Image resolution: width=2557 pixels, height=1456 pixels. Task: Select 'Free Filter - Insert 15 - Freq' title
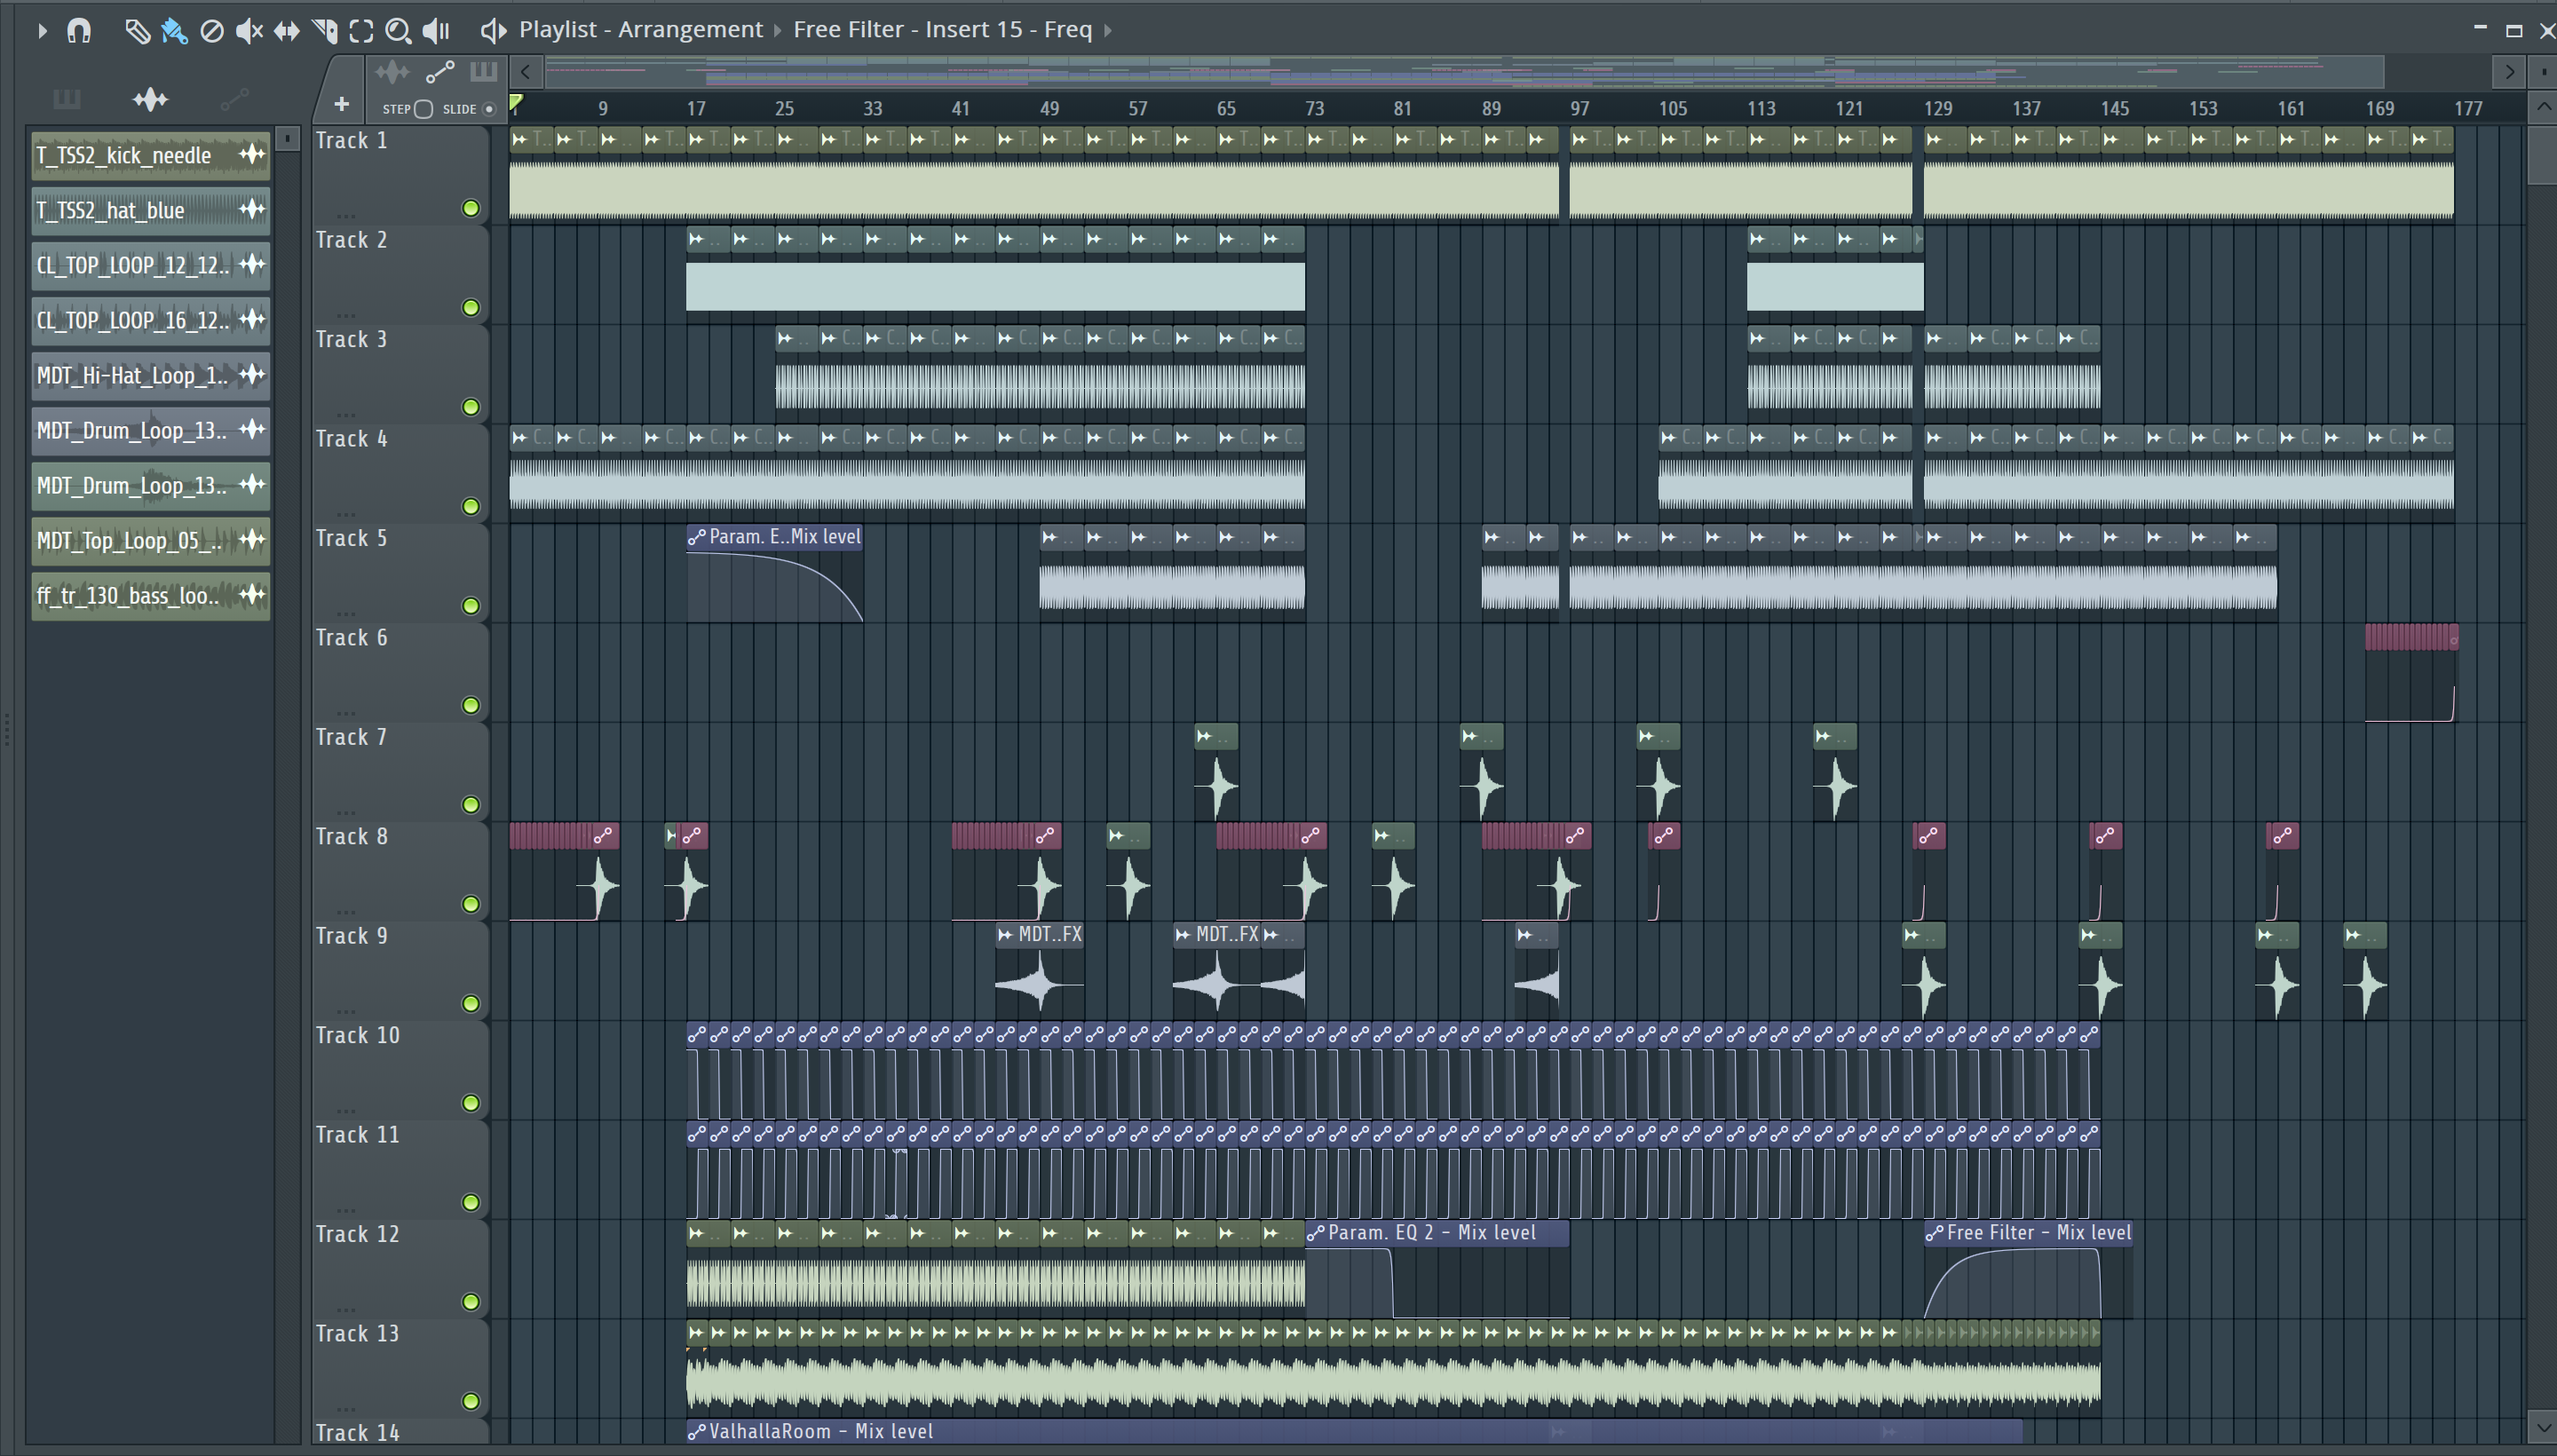tap(942, 30)
